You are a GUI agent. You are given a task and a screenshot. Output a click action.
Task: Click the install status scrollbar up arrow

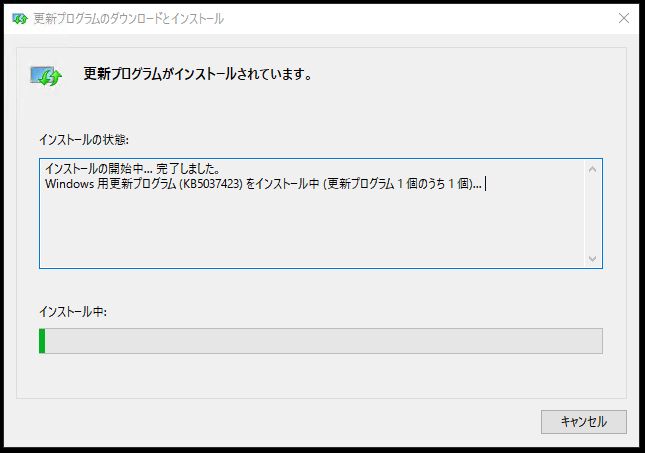coord(592,170)
